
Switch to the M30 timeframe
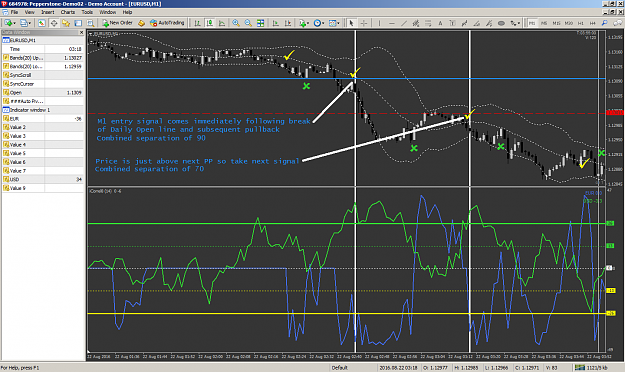coord(569,23)
